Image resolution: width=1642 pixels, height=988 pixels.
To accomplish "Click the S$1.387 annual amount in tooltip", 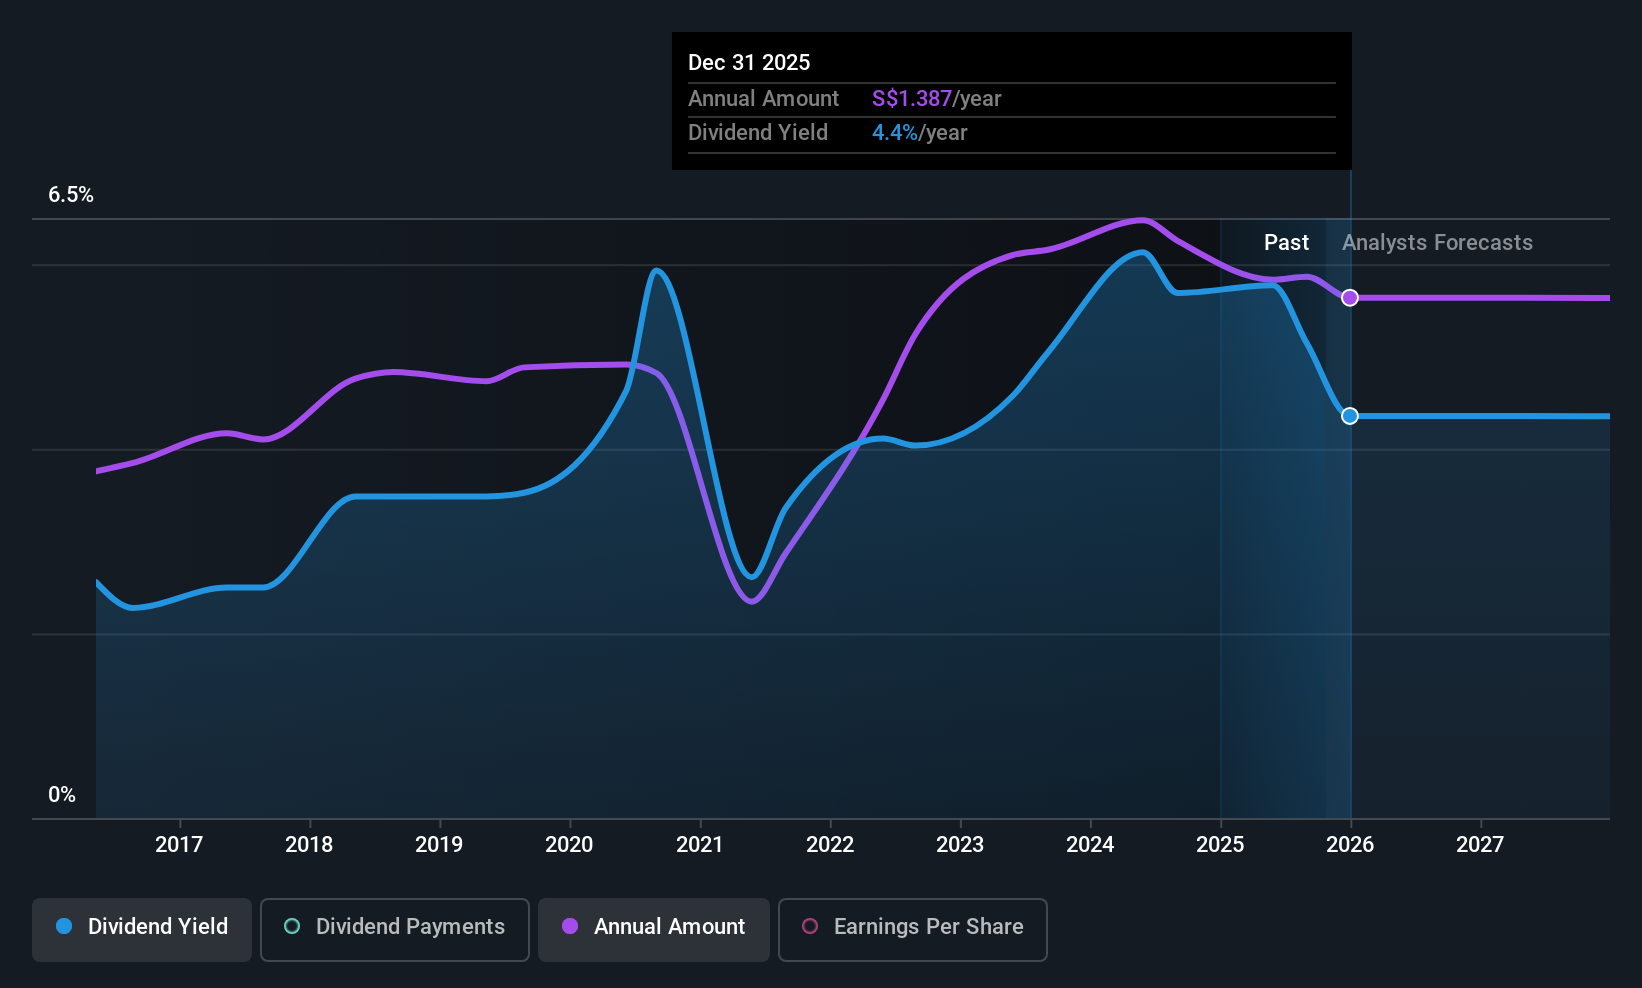I will pyautogui.click(x=912, y=98).
